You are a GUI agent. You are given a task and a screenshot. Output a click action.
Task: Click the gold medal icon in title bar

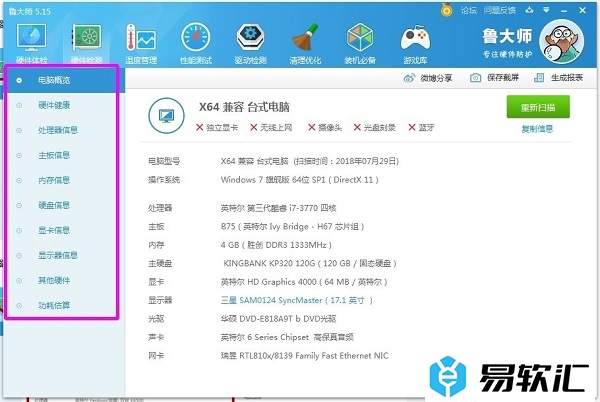click(x=446, y=10)
